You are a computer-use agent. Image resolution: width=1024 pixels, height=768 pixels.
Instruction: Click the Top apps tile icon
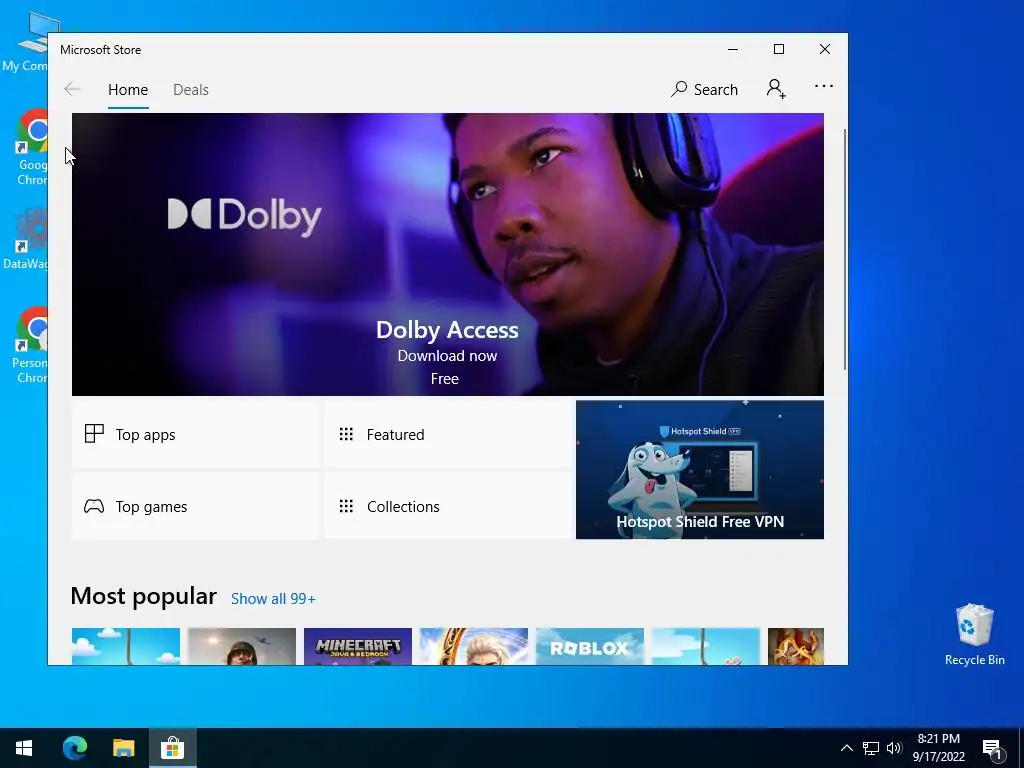[x=94, y=434]
